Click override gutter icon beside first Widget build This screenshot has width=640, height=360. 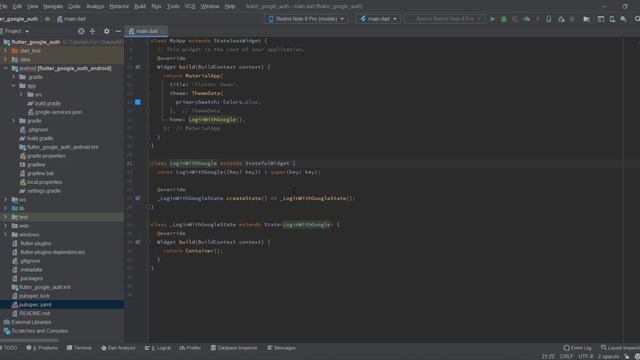coord(138,67)
